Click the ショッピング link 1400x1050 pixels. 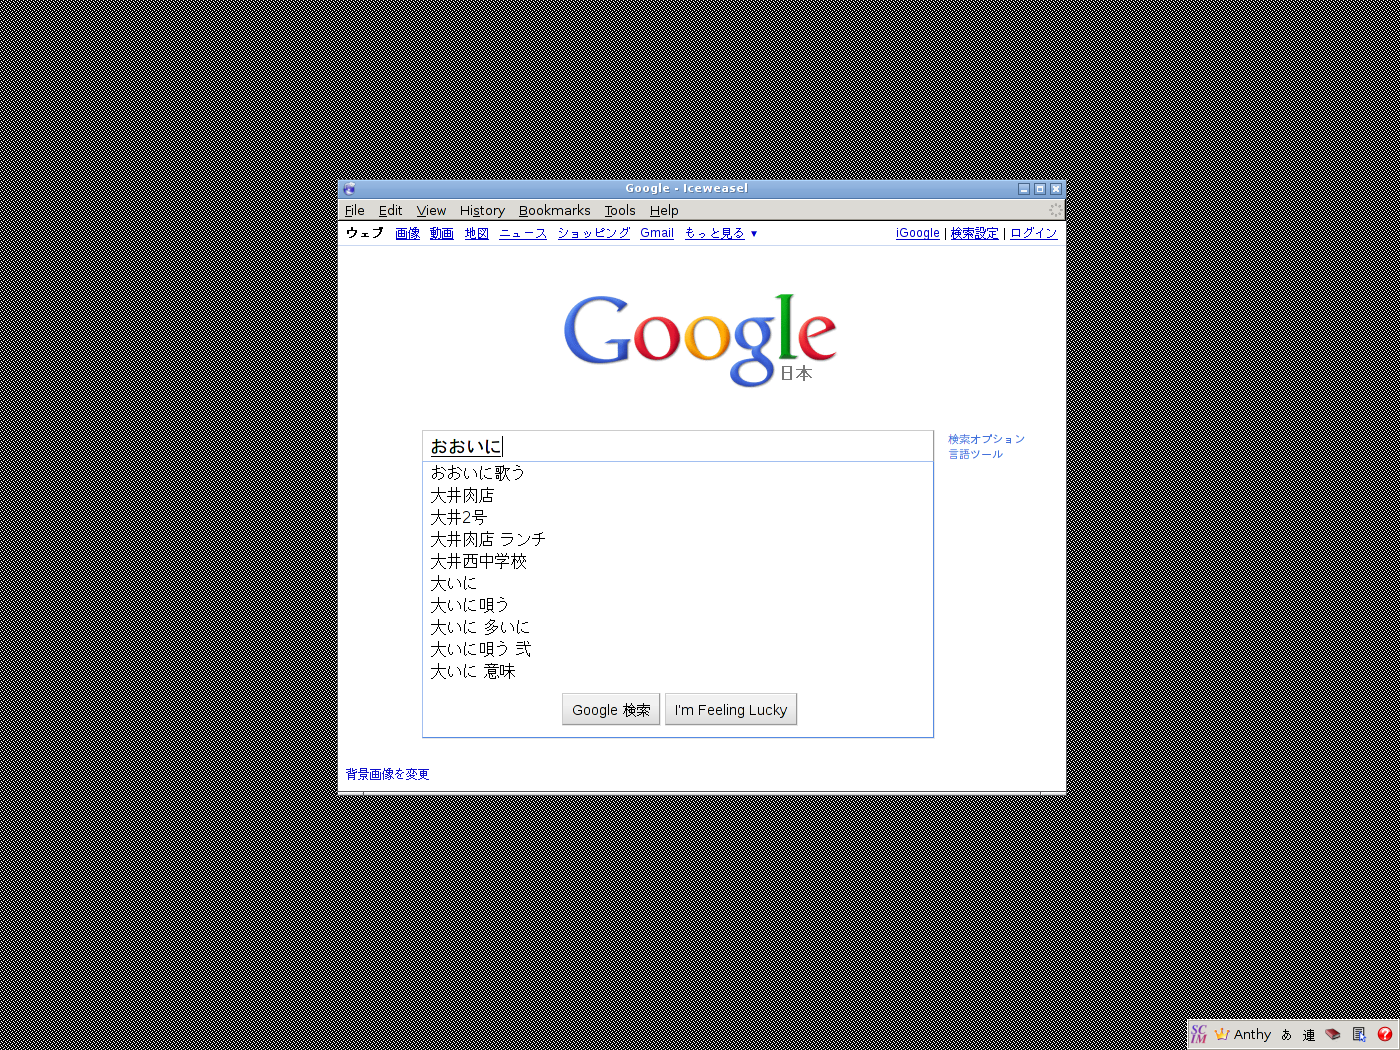point(594,233)
